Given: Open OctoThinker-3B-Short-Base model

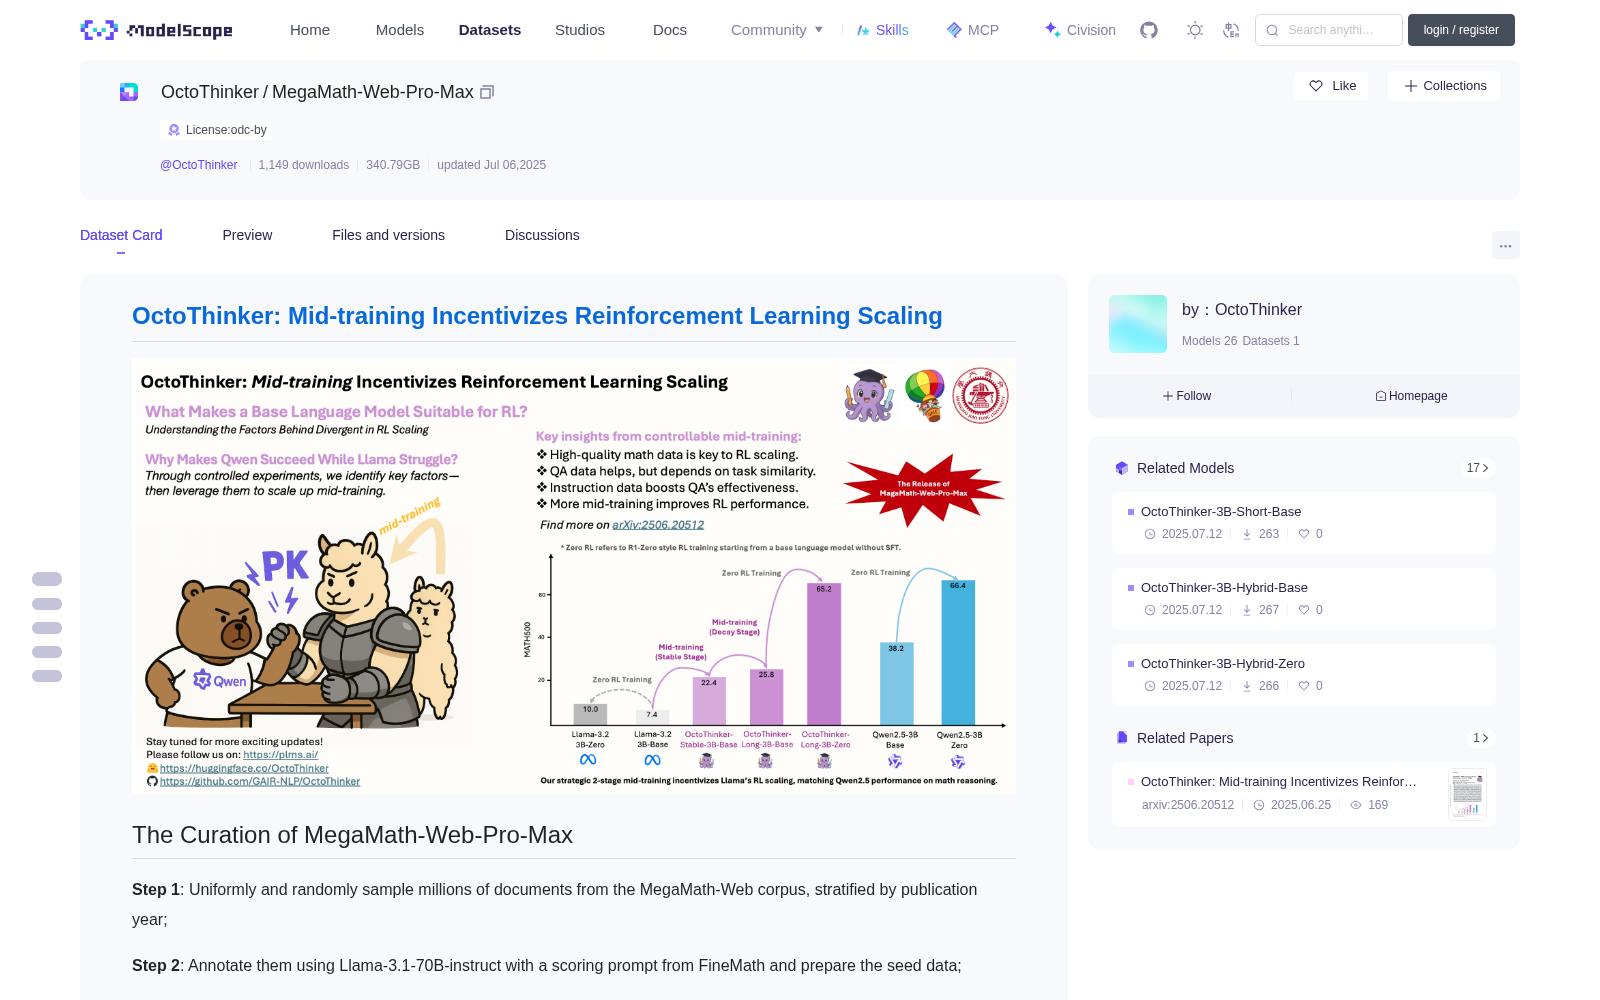Looking at the screenshot, I should pyautogui.click(x=1221, y=511).
